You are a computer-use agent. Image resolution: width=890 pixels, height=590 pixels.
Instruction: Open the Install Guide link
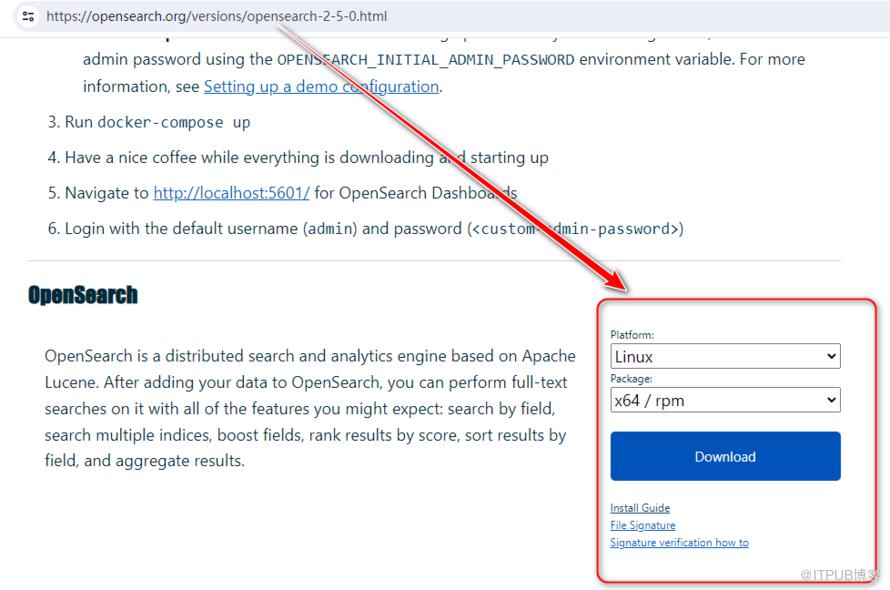tap(640, 508)
